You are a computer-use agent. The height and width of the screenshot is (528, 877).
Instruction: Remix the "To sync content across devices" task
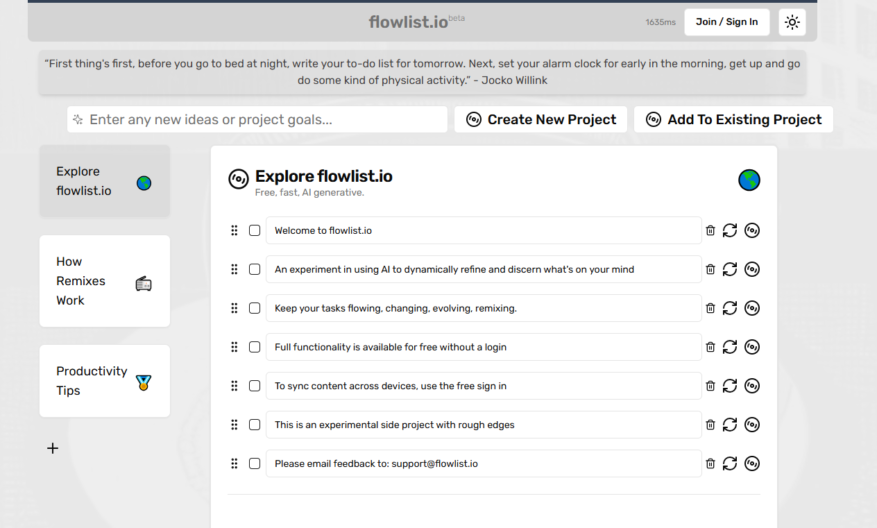(752, 386)
